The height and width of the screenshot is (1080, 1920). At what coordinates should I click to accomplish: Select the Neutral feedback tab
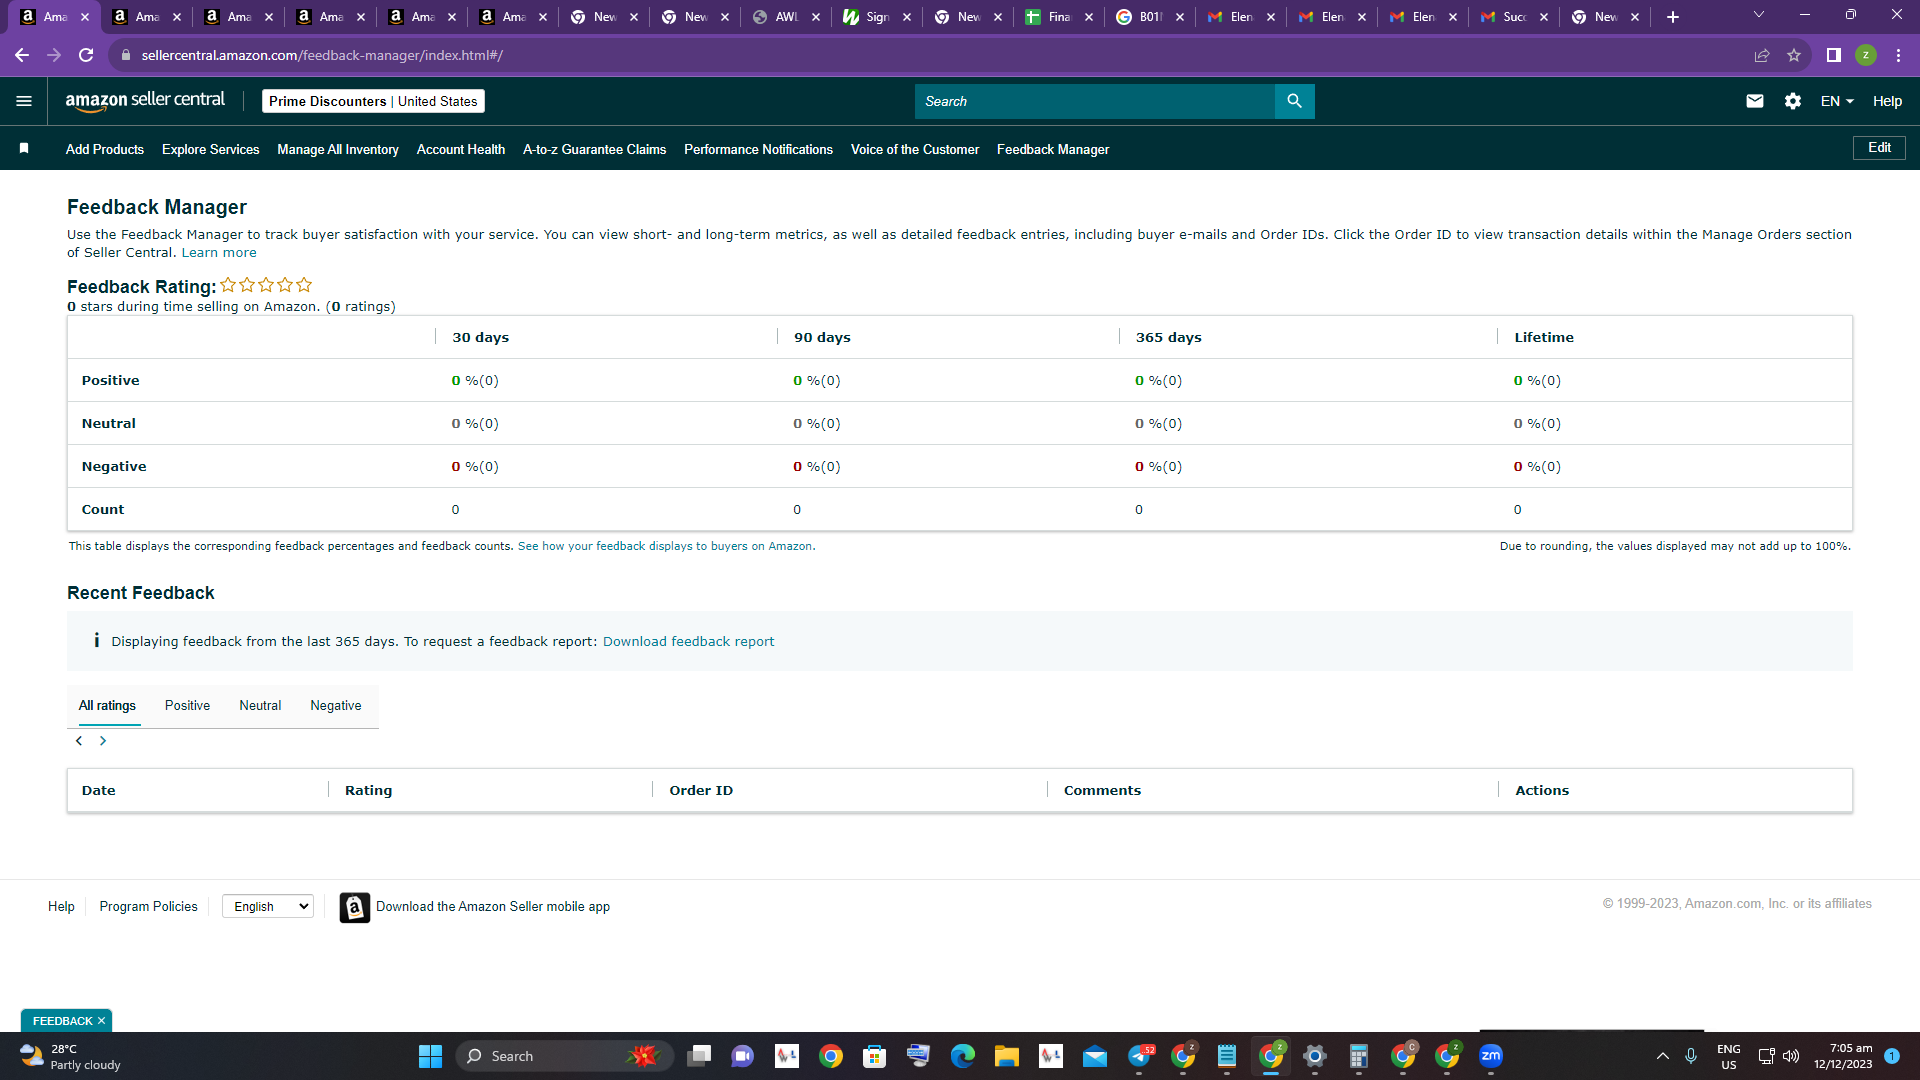click(x=260, y=705)
